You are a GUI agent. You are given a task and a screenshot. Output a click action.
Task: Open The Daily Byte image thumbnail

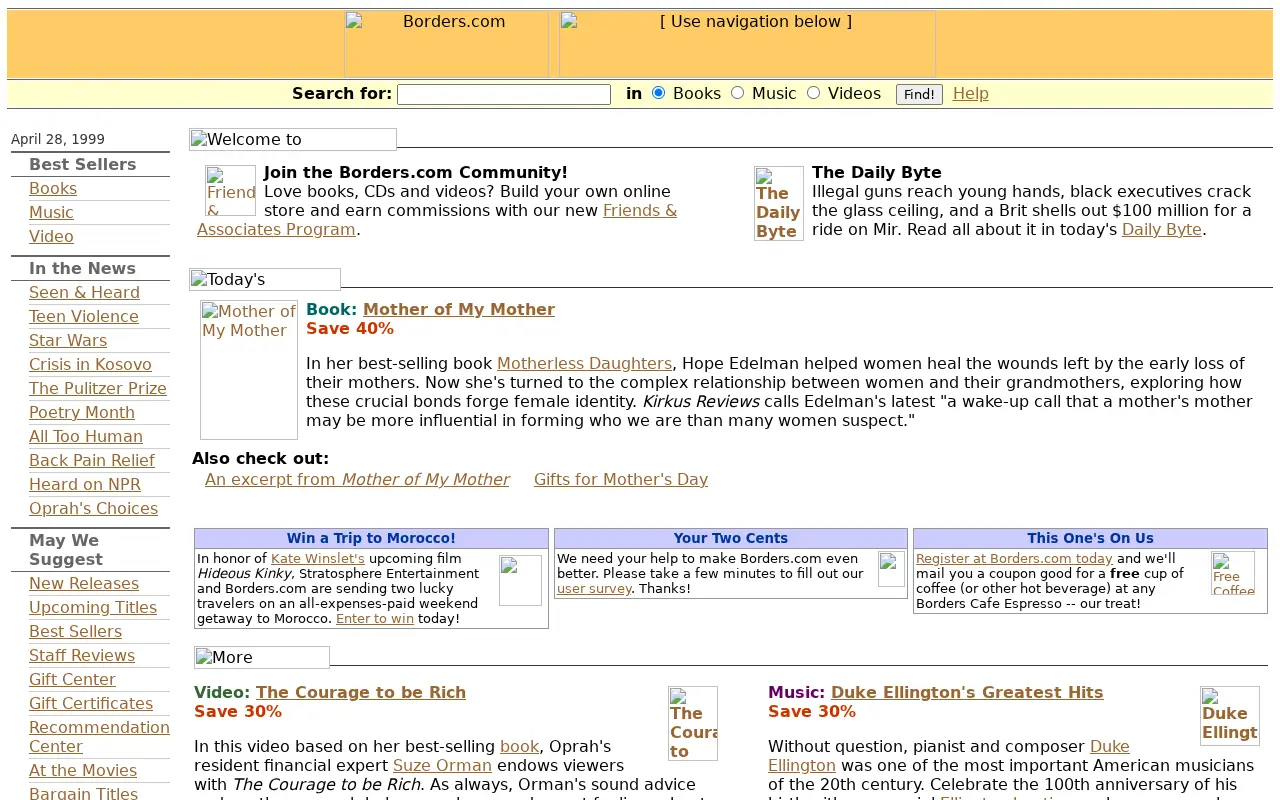pyautogui.click(x=779, y=203)
